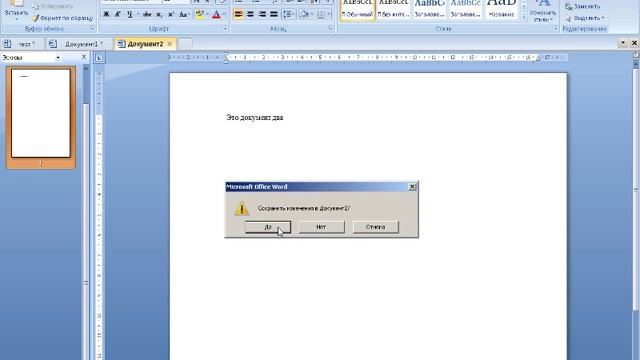The height and width of the screenshot is (360, 640).
Task: Apply superscript formatting
Action: coord(171,14)
